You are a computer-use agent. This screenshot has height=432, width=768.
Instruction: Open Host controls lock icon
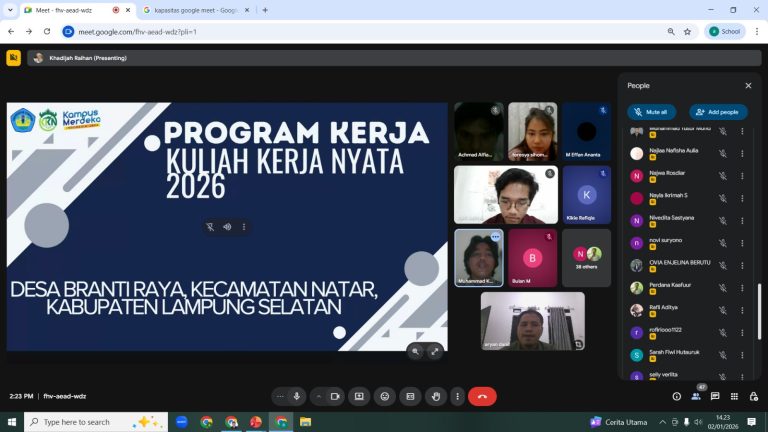click(753, 396)
